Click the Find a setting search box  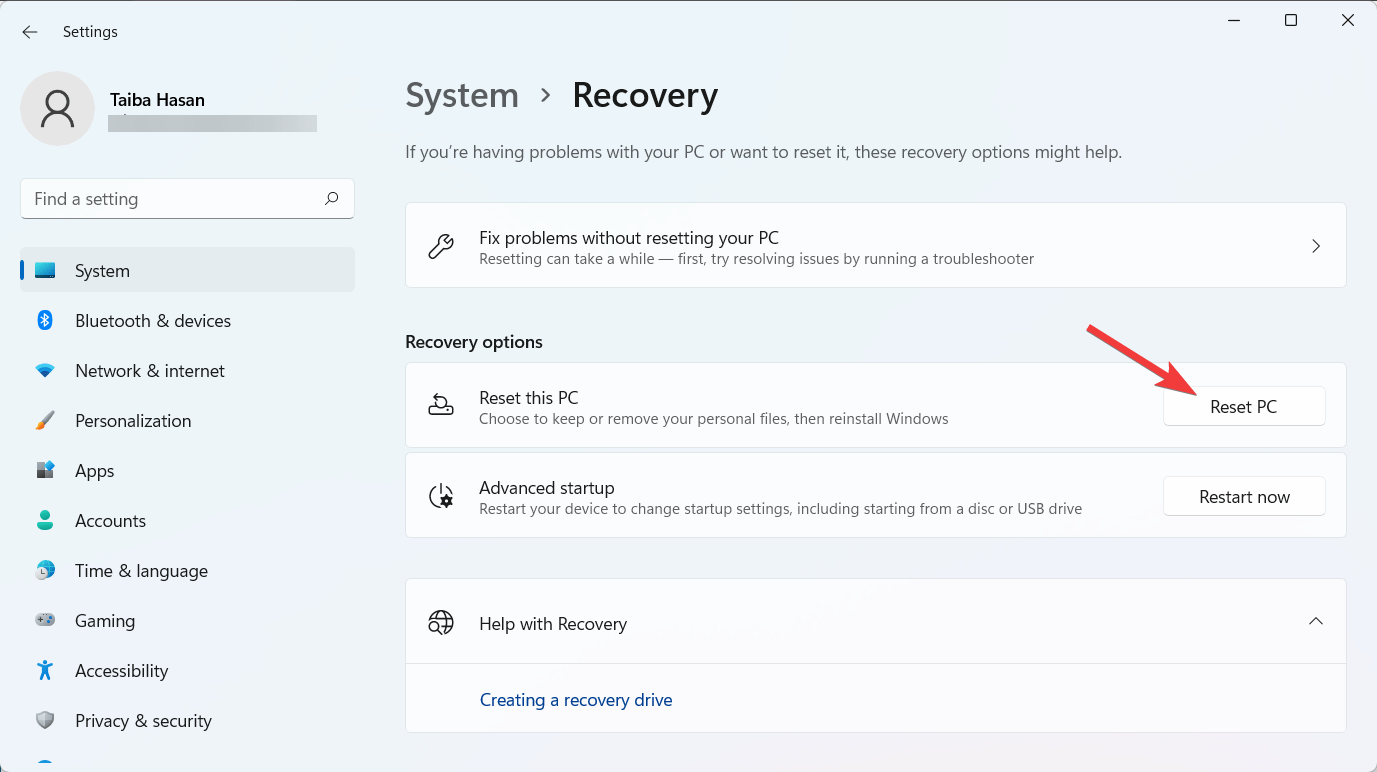click(x=175, y=199)
